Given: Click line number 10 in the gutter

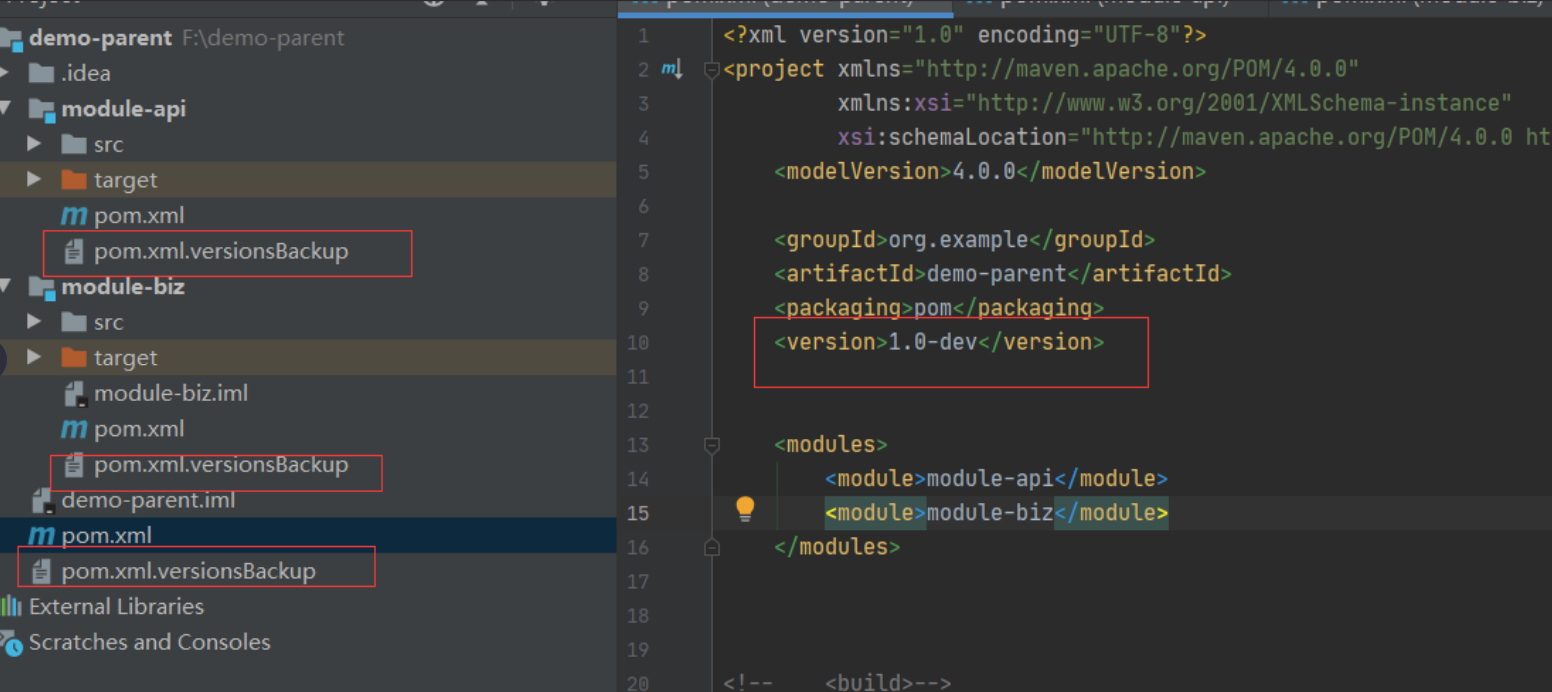Looking at the screenshot, I should 637,343.
